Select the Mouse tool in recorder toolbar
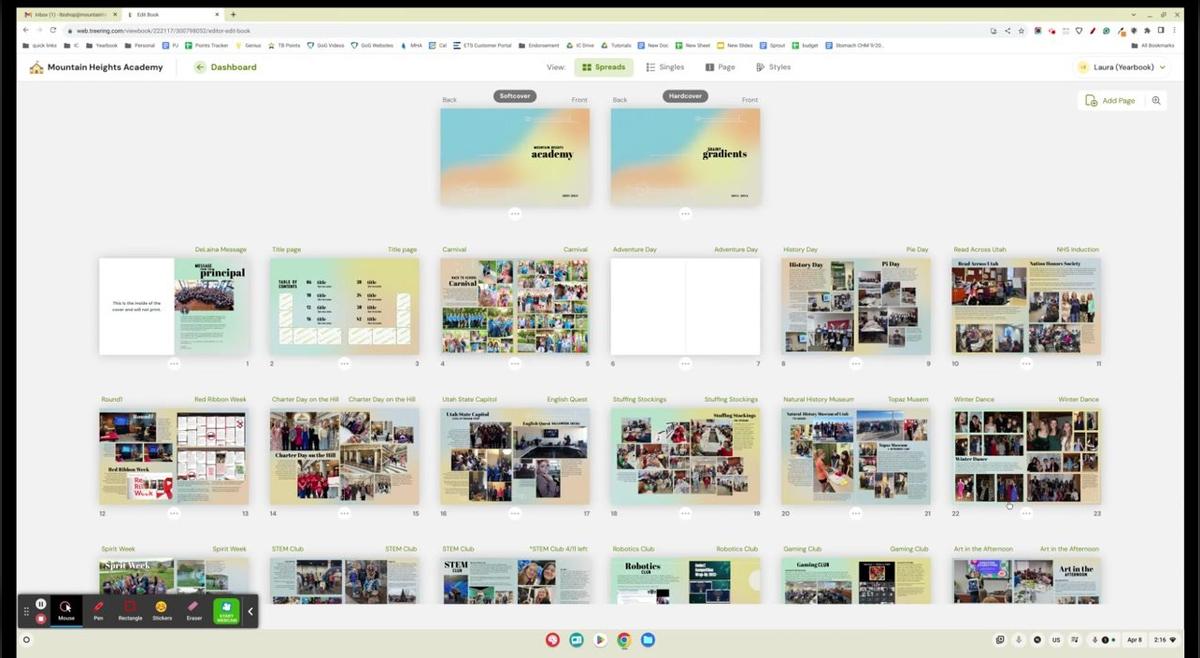The image size is (1200, 658). coord(66,610)
